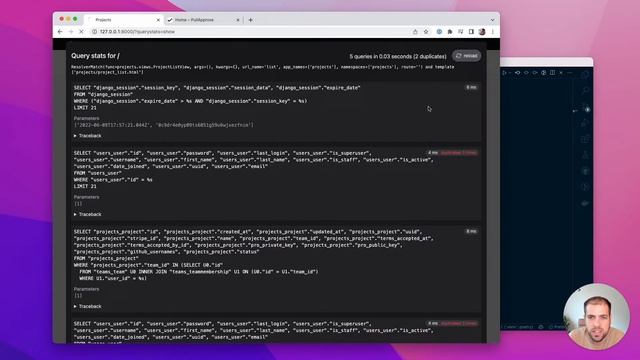640x360 pixels.
Task: Go back in the browser
Action: pos(60,31)
